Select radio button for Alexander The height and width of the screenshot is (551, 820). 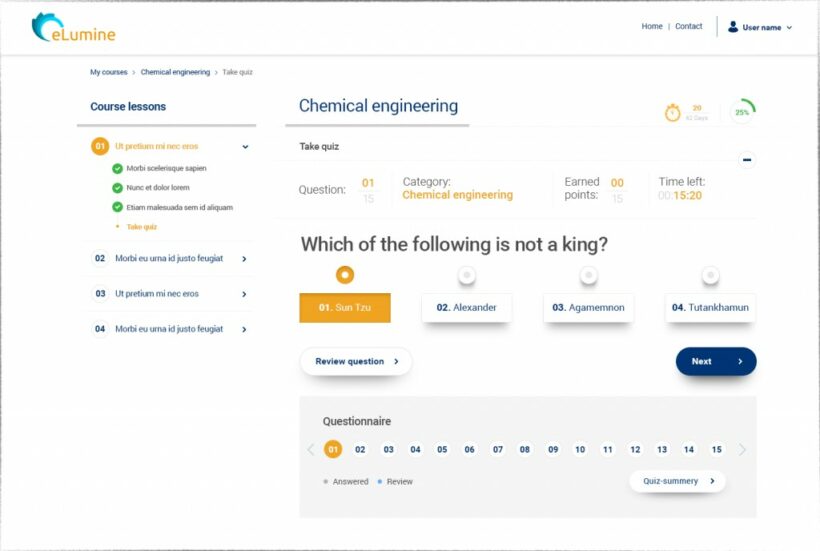pyautogui.click(x=466, y=274)
